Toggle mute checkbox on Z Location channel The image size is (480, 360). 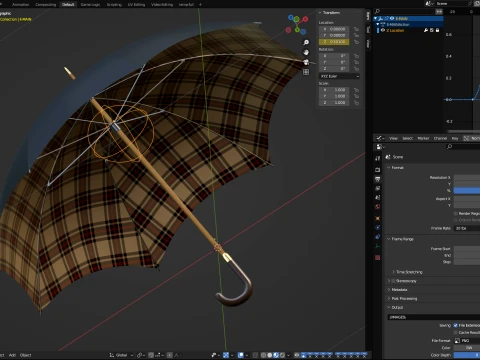432,30
